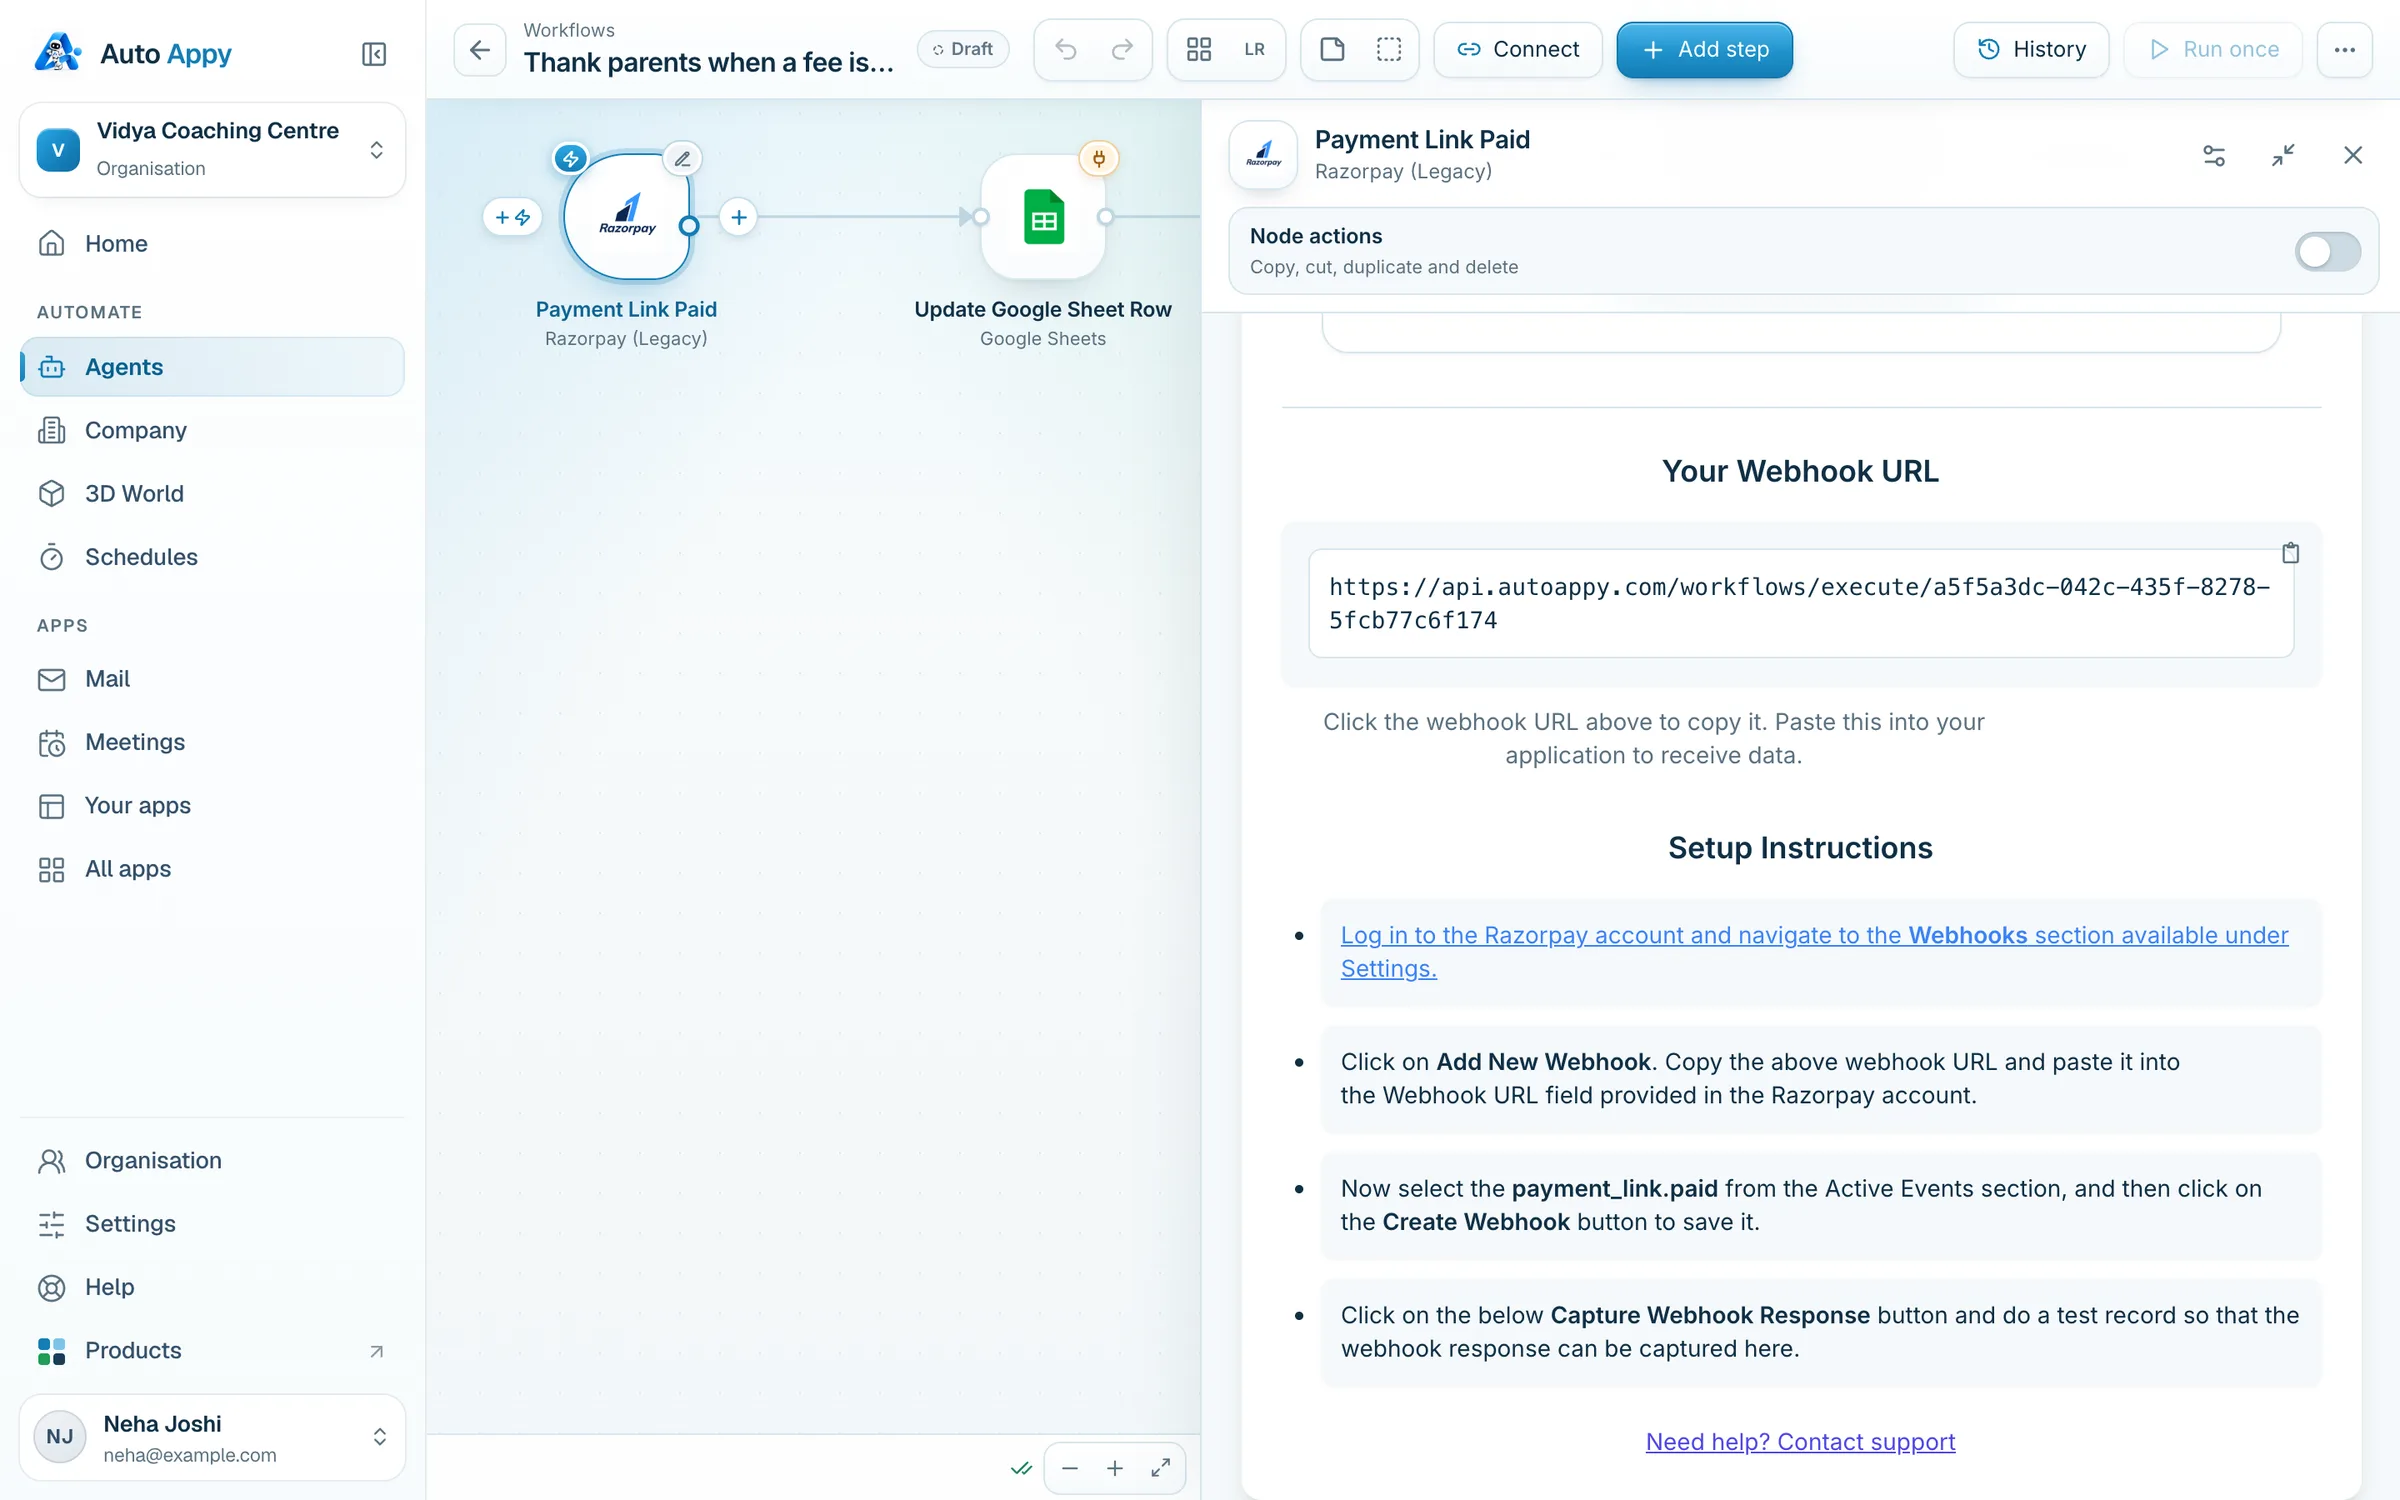Add a sticky note page icon
Screen dimensions: 2400x1500
[1332, 49]
